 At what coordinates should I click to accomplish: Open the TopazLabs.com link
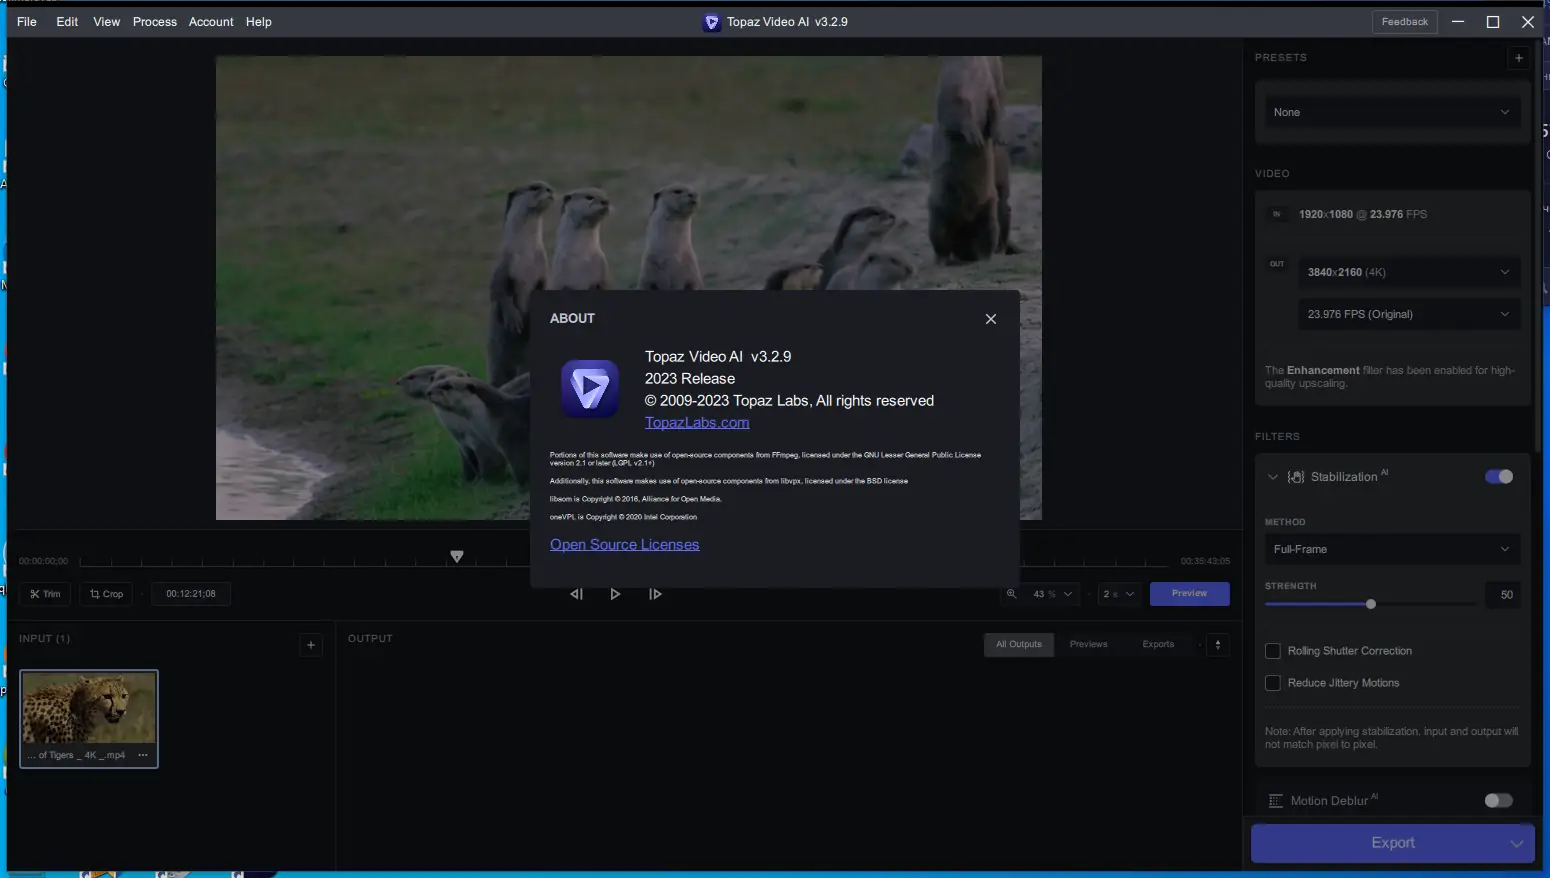697,423
